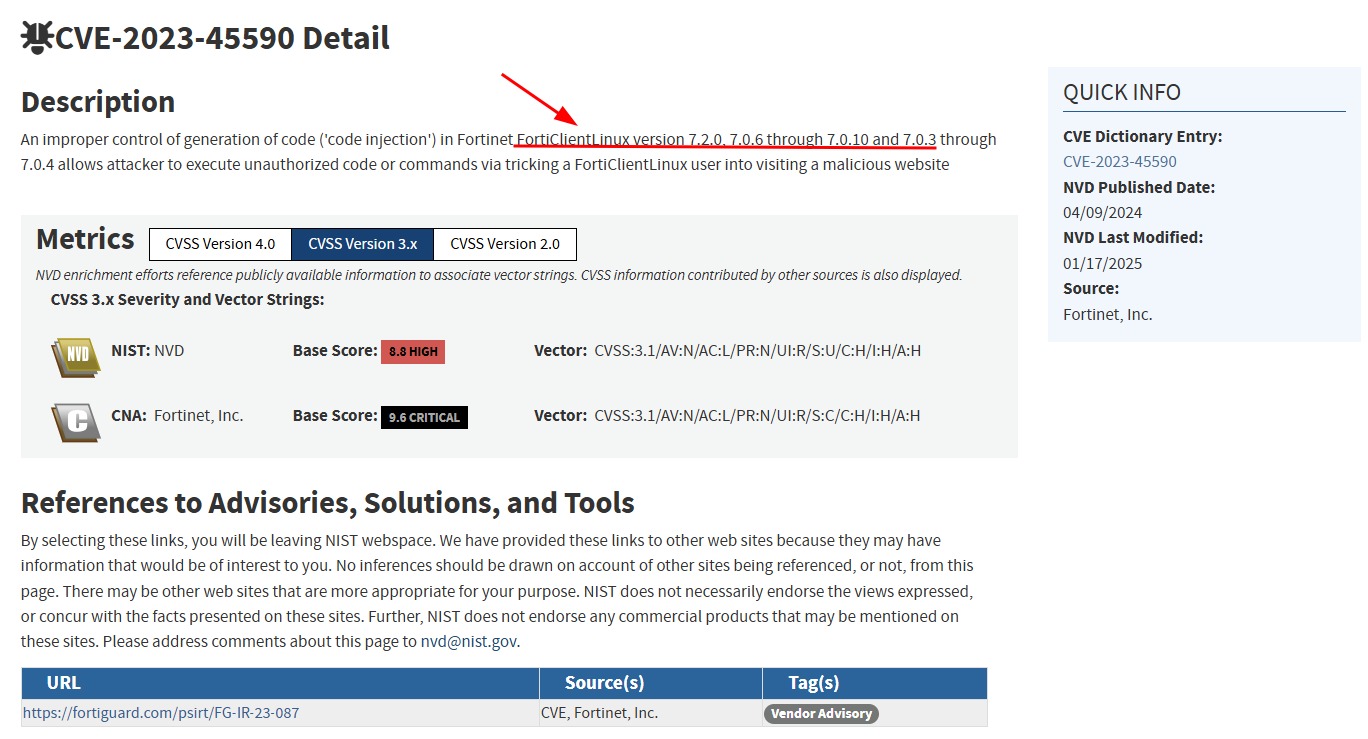Click the Tag(s) column header
Viewport: 1368px width, 739px height.
click(x=813, y=683)
